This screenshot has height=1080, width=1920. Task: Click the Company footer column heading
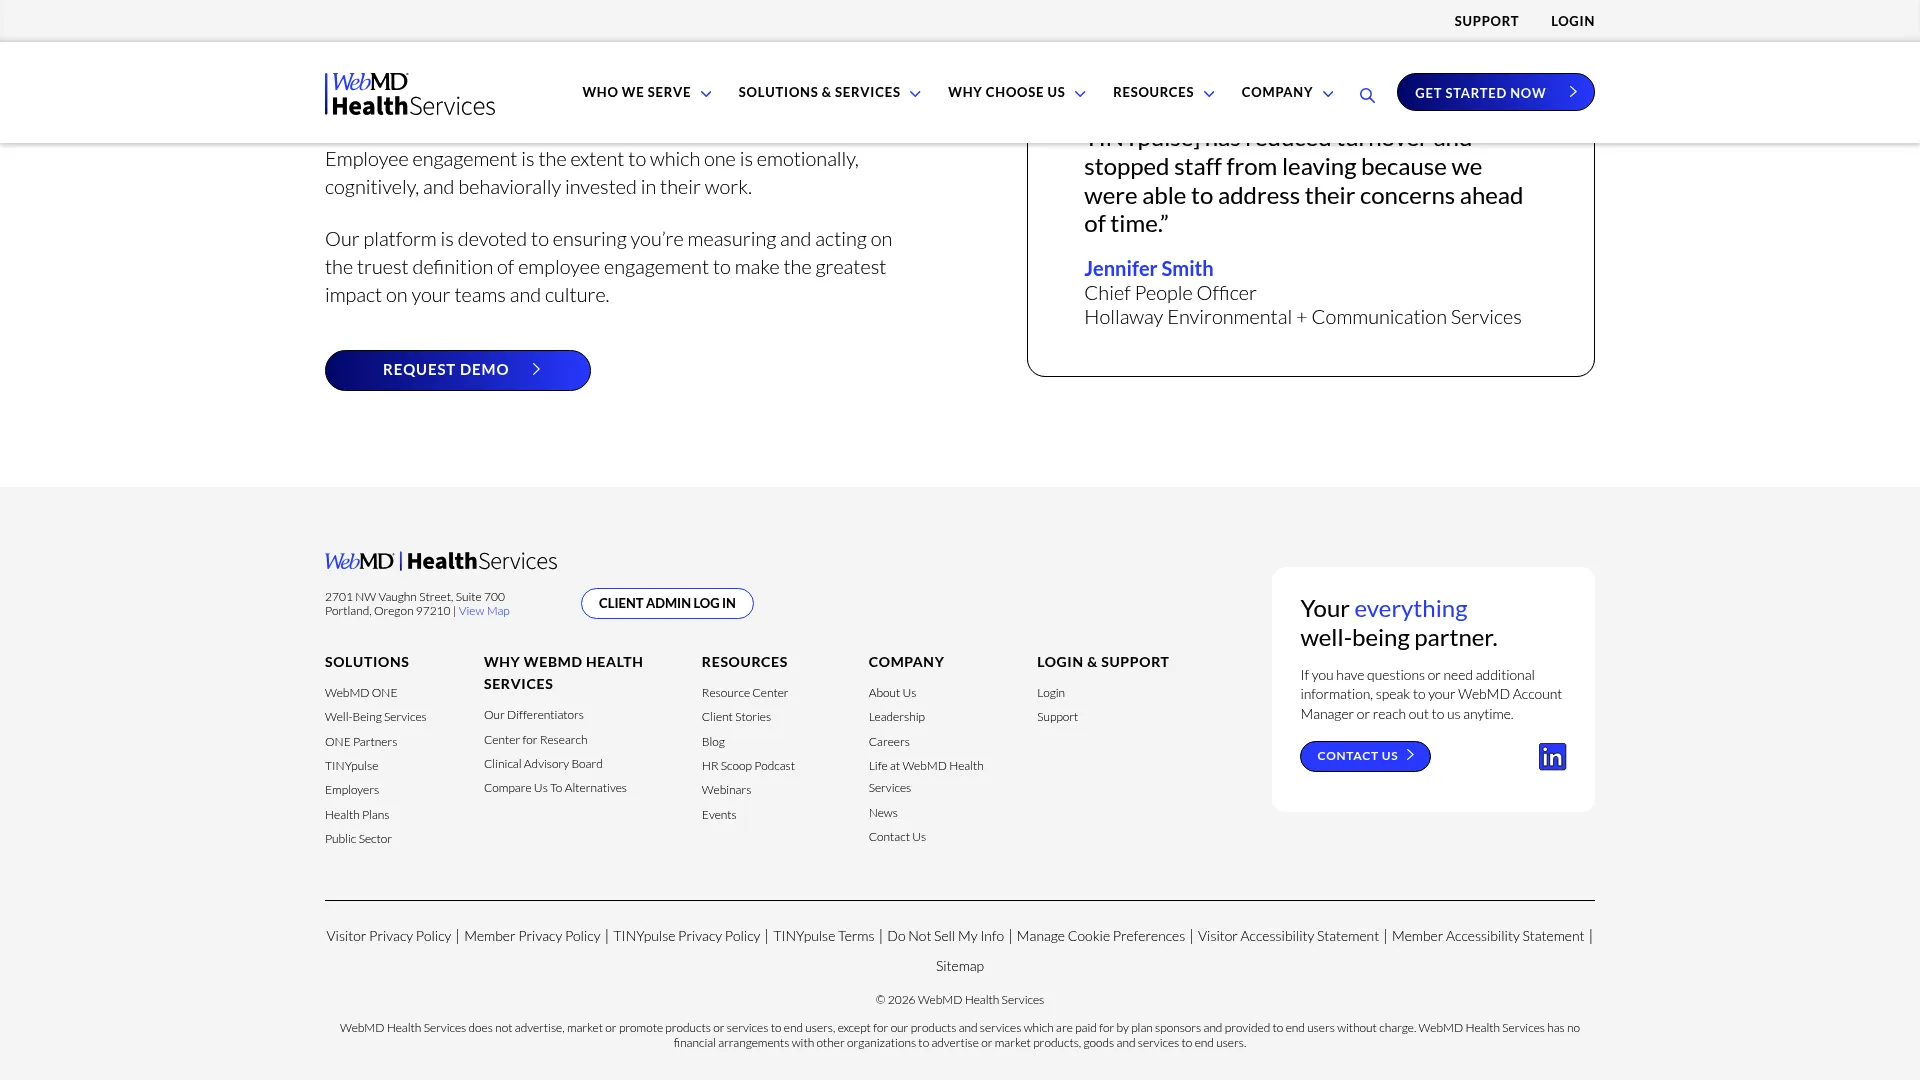click(906, 662)
